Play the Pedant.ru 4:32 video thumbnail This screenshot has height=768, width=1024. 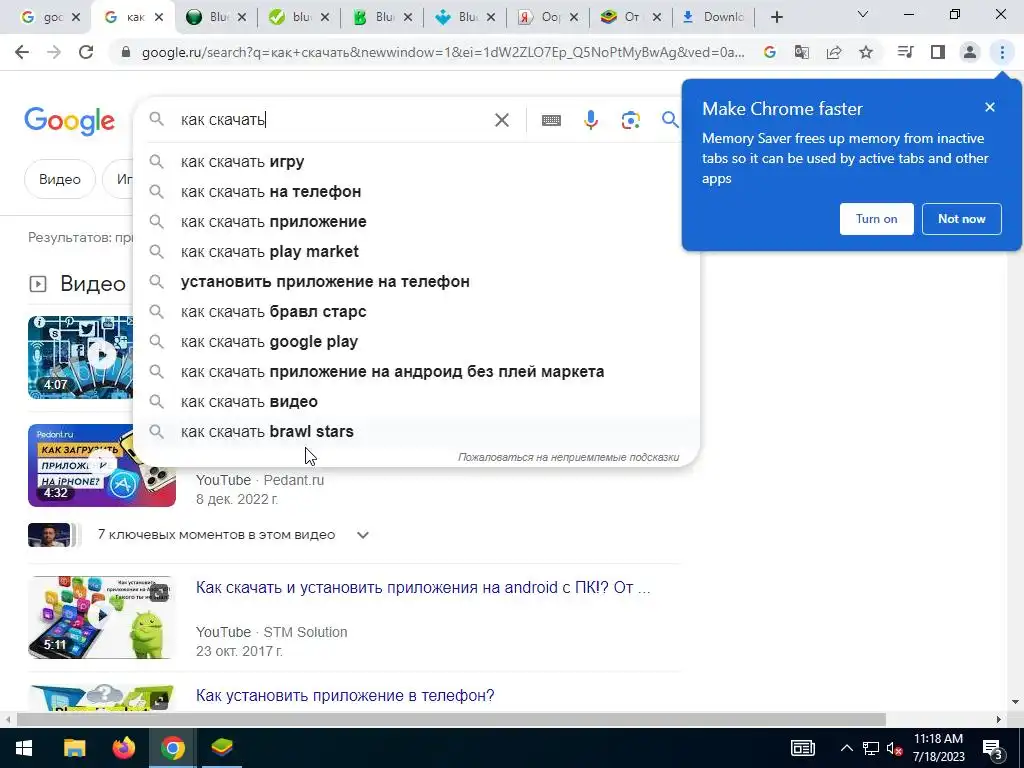coord(102,466)
